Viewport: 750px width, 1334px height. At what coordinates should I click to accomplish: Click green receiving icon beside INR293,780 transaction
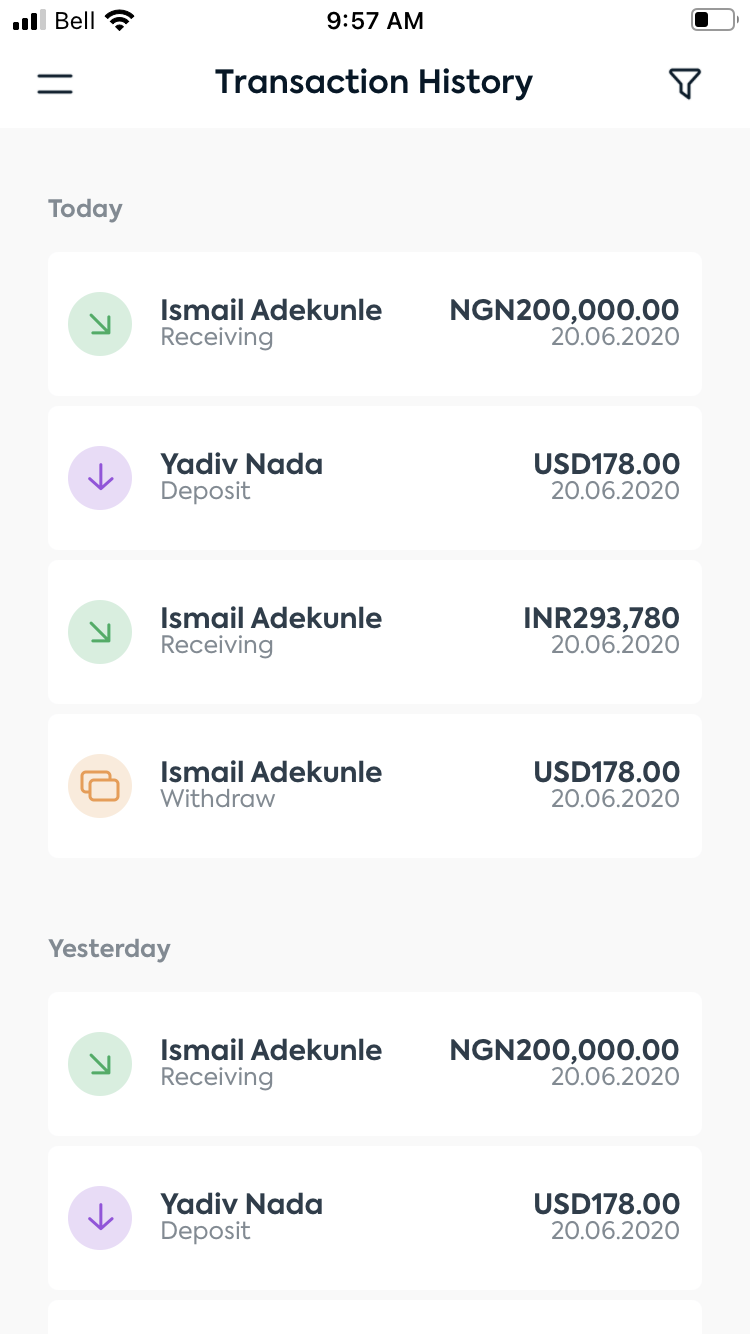100,632
